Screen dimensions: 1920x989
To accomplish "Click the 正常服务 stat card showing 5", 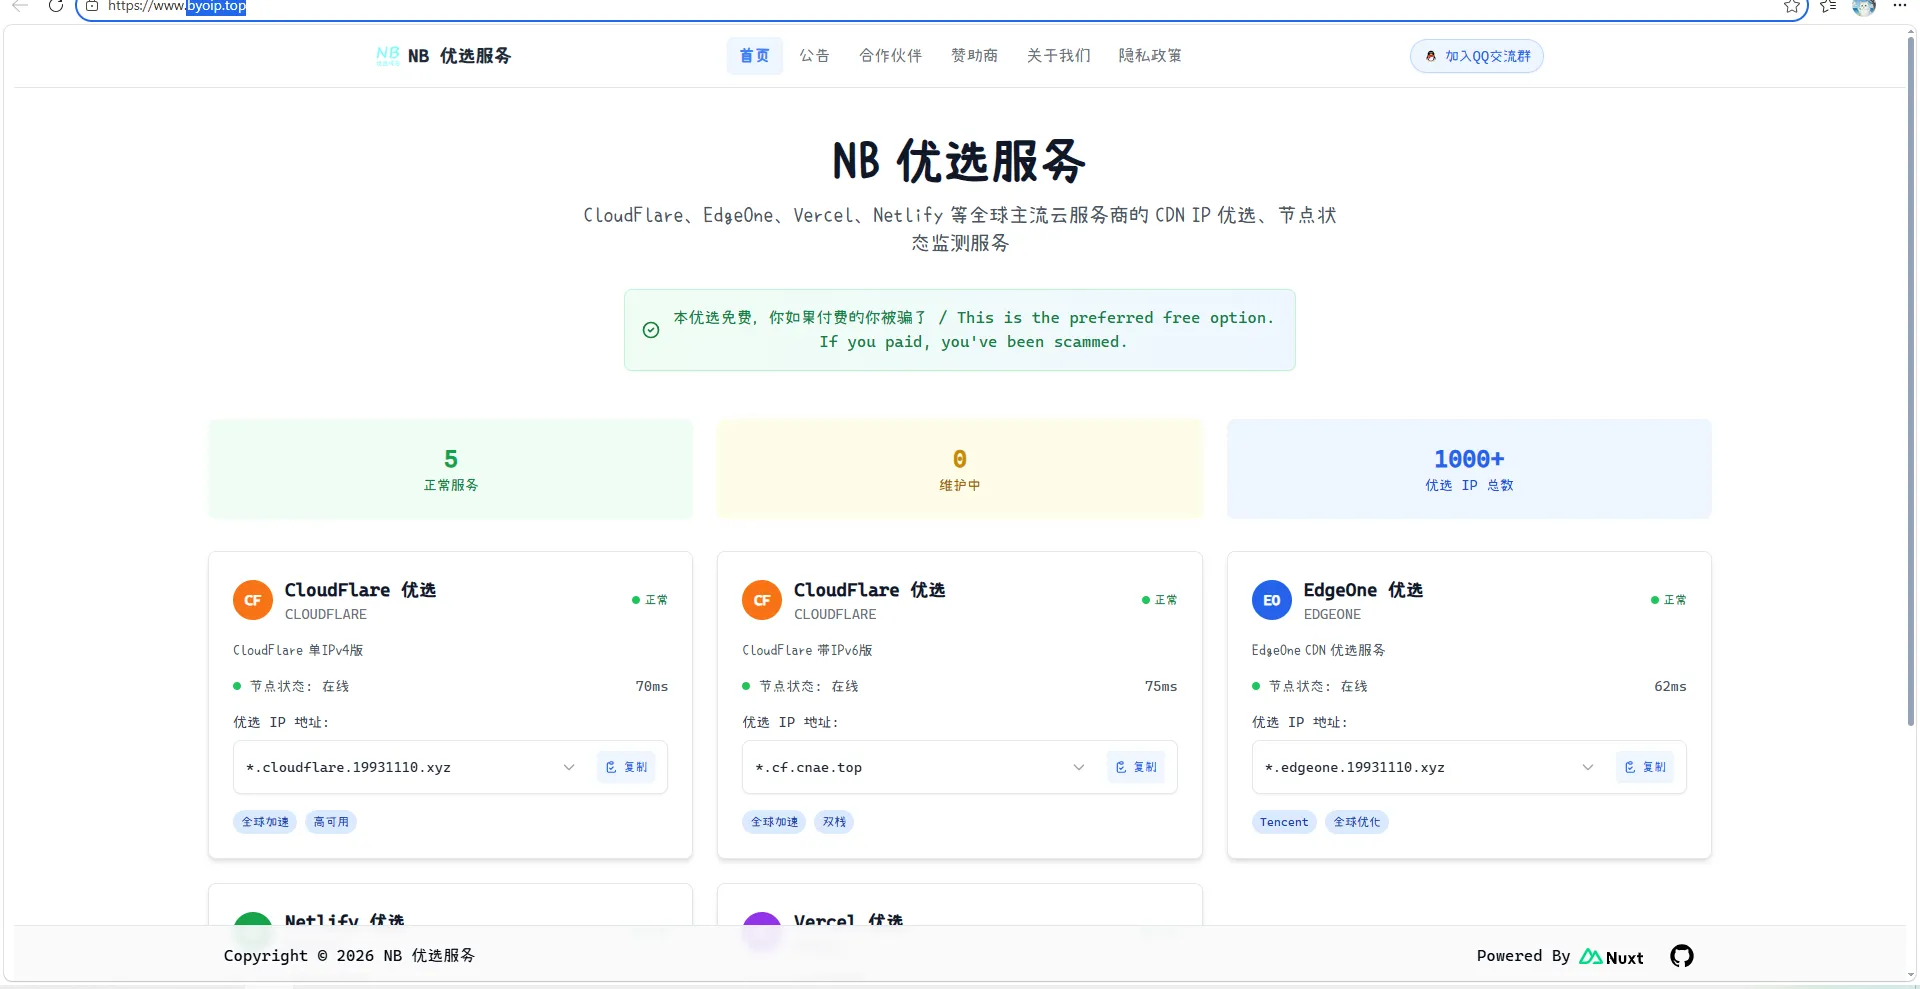I will coord(450,469).
